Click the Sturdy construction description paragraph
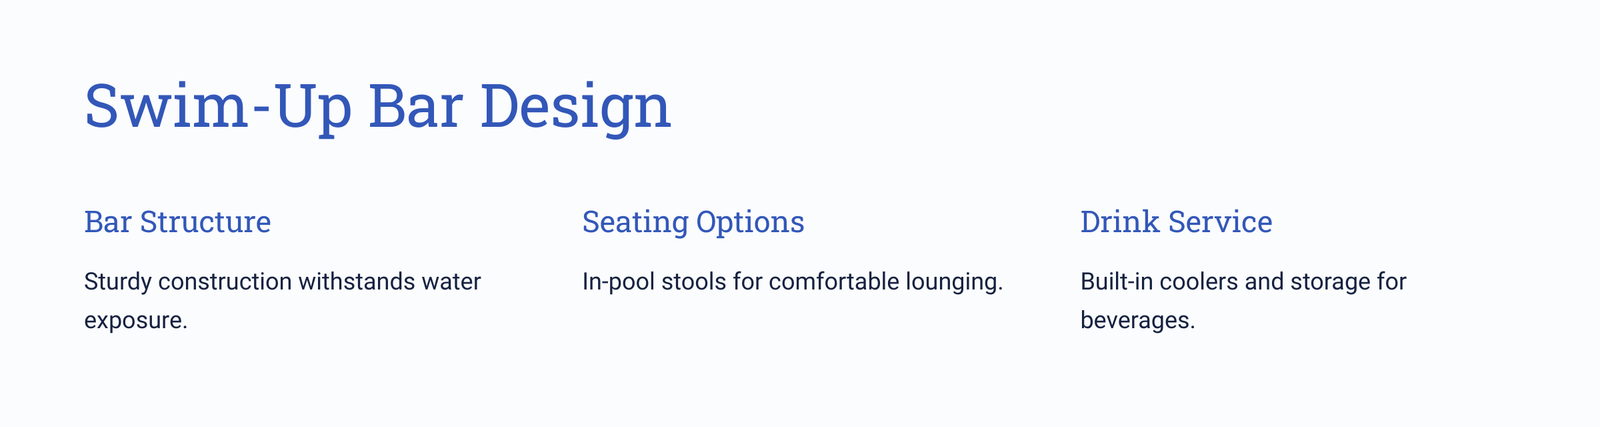 tap(283, 301)
